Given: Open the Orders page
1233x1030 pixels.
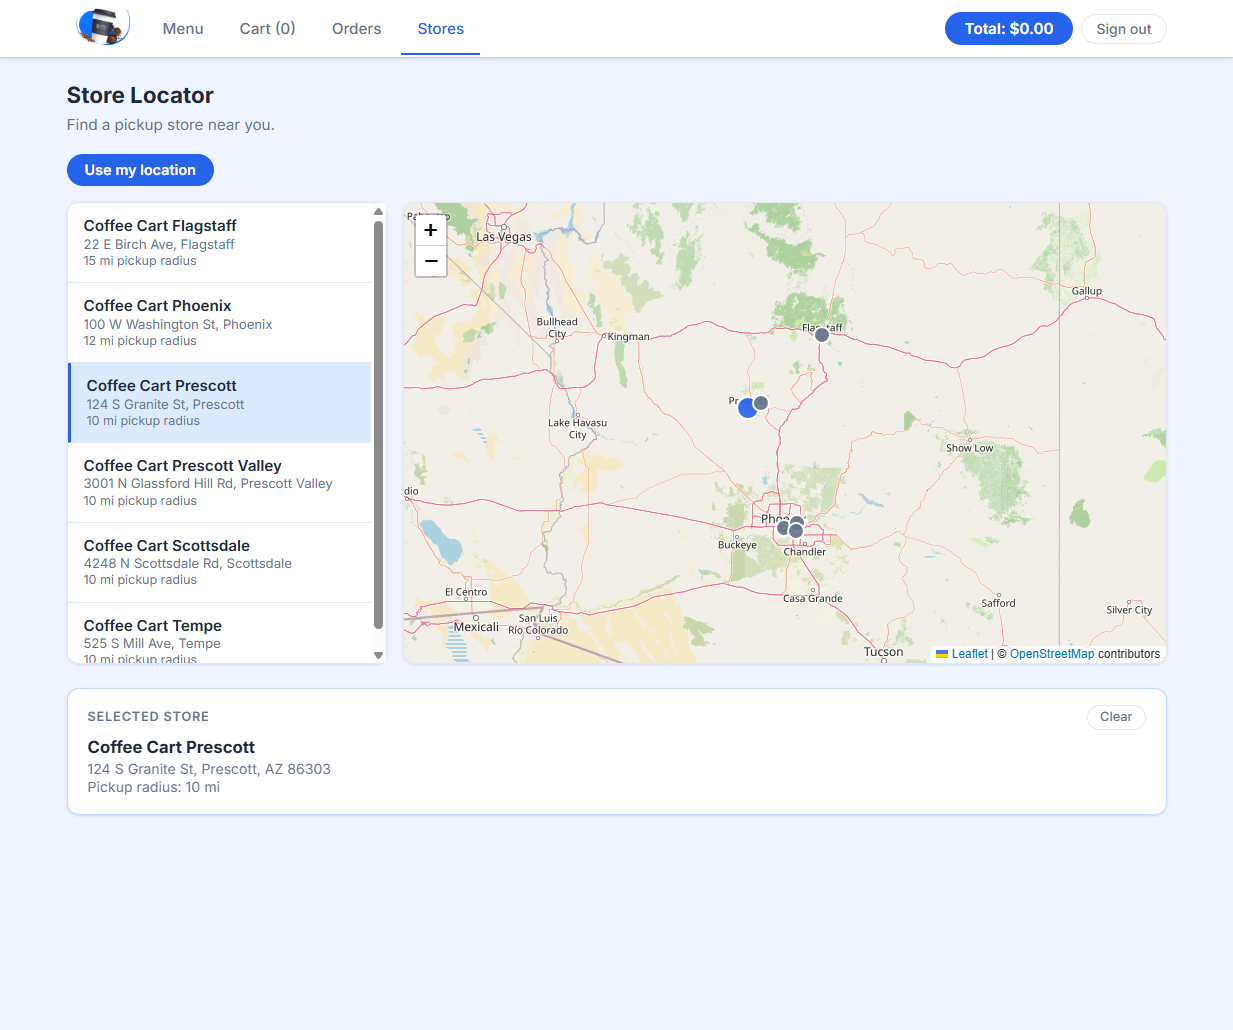Looking at the screenshot, I should click(356, 29).
